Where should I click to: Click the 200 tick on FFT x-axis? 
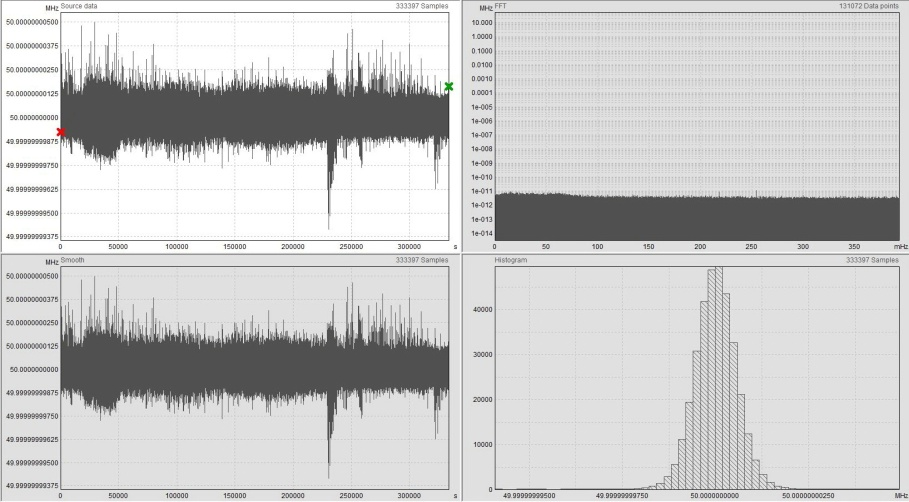[x=700, y=246]
